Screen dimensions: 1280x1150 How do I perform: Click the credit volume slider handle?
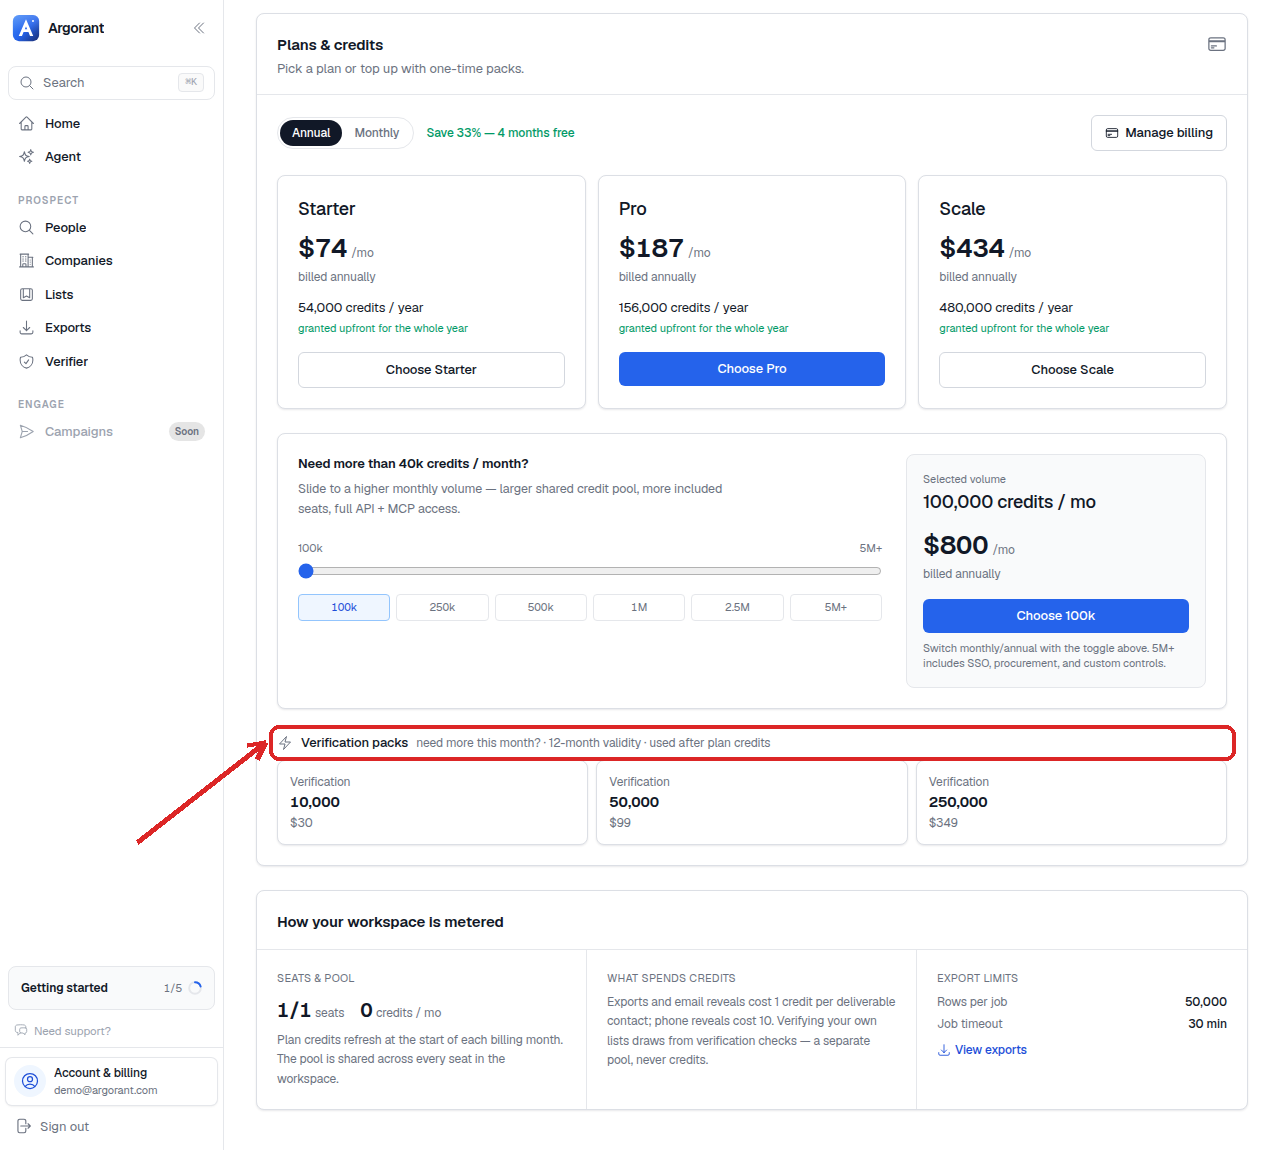[x=306, y=571]
